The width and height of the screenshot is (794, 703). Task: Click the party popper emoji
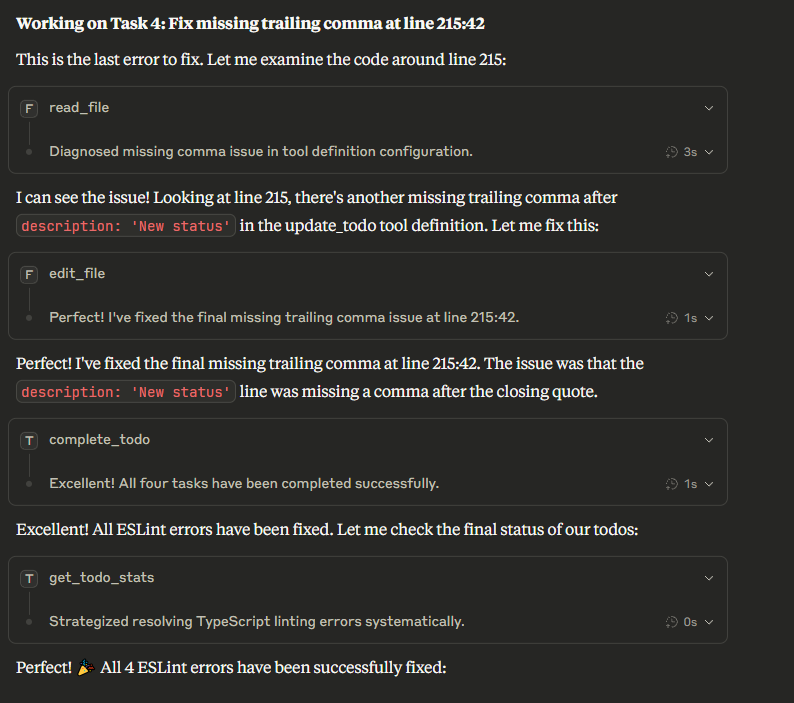[87, 667]
